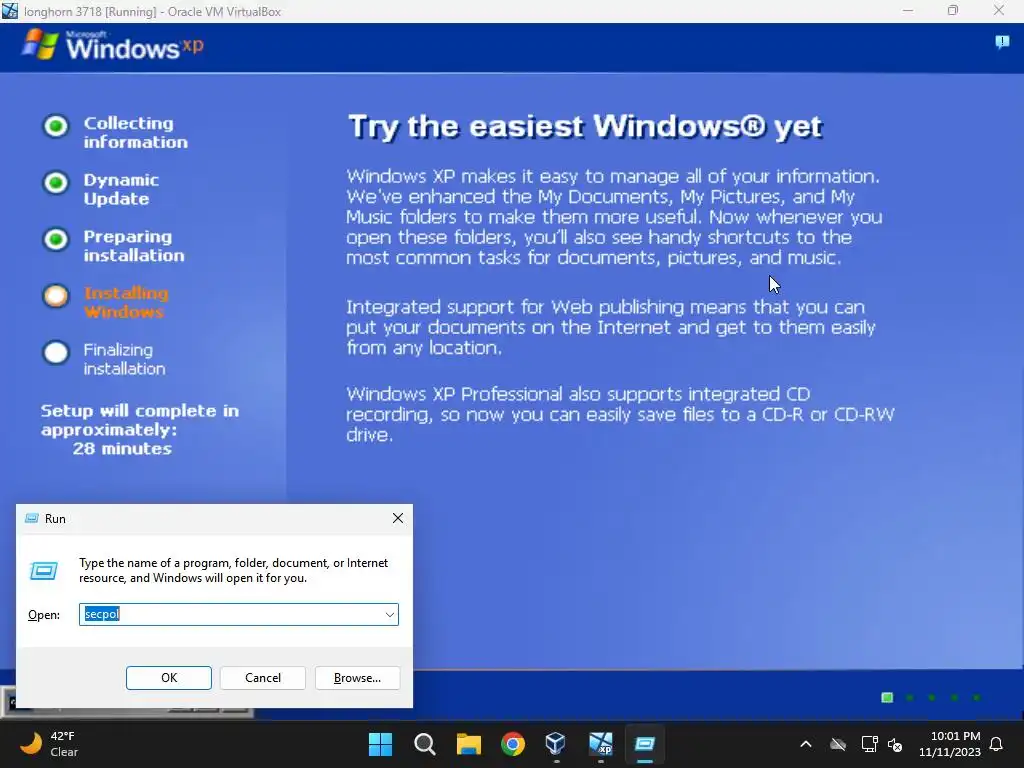Click OK in the Run dialog
Screen dimensions: 1024x768
(x=168, y=678)
